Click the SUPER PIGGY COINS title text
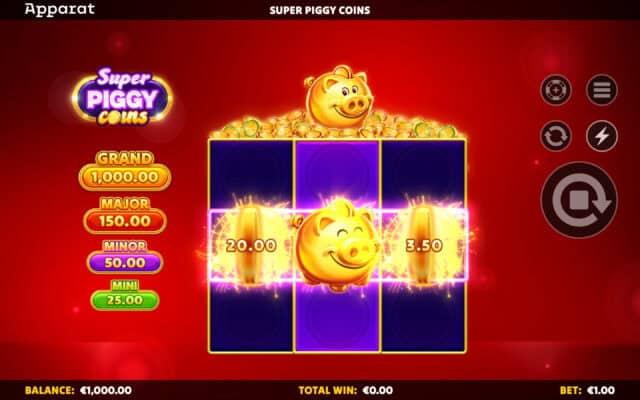 point(320,10)
